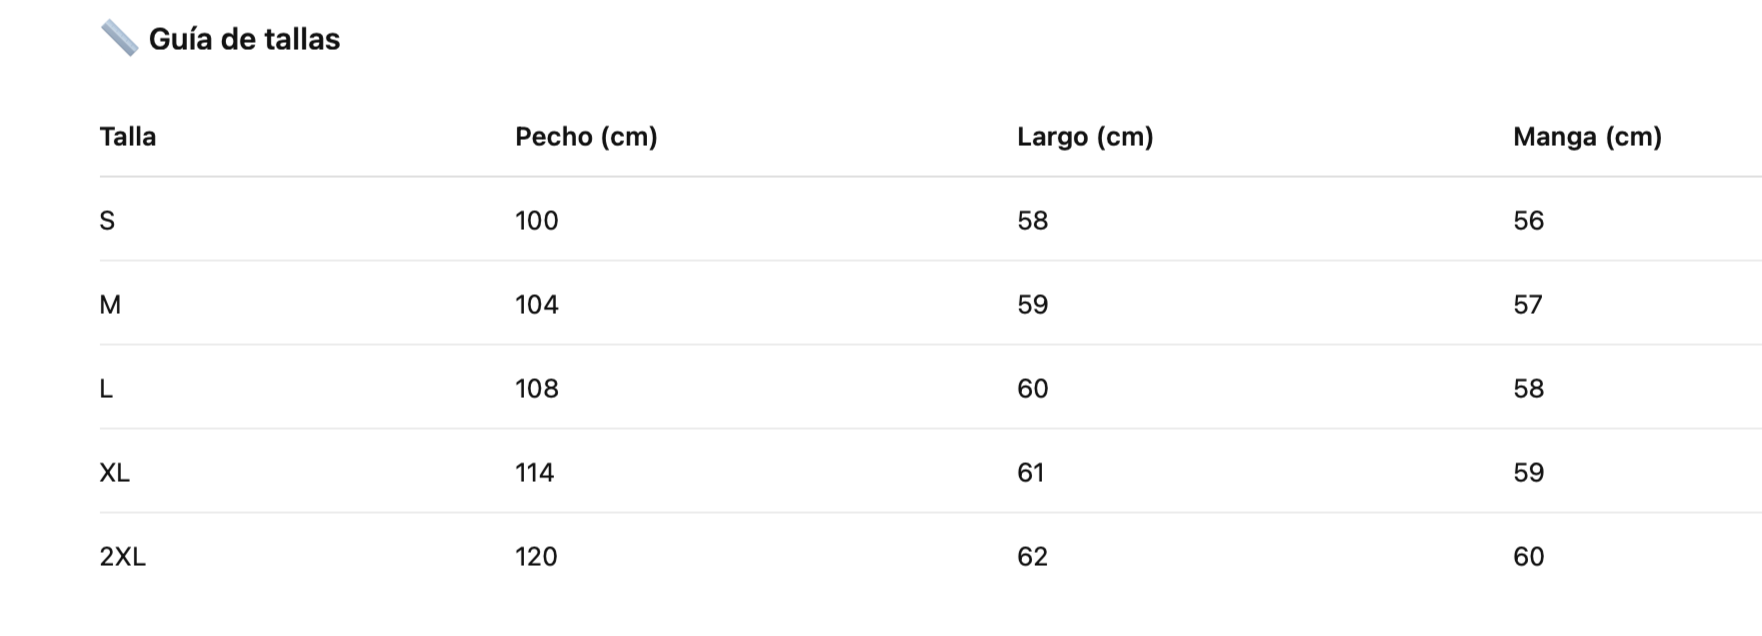Click the Guía de tallas heading
Image resolution: width=1762 pixels, height=636 pixels.
(244, 39)
